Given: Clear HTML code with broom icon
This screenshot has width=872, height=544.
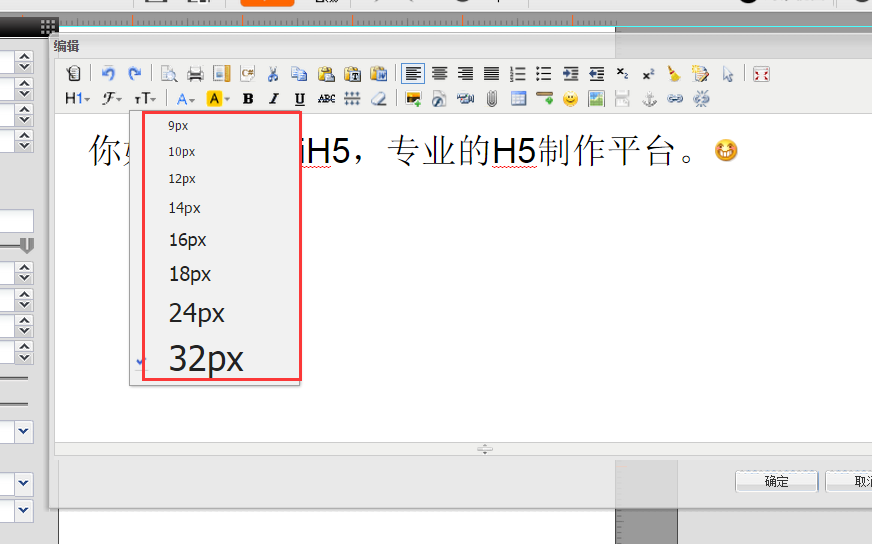Looking at the screenshot, I should tap(674, 73).
